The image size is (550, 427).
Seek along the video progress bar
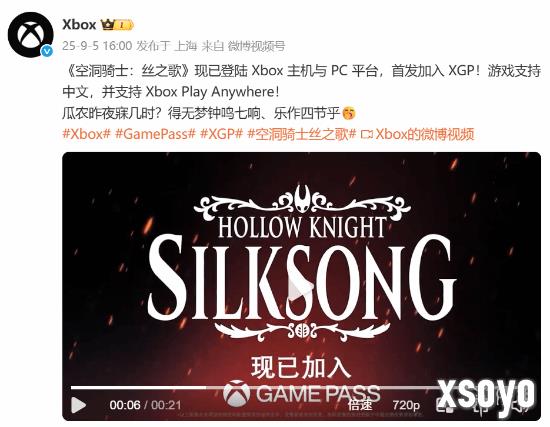tap(302, 388)
